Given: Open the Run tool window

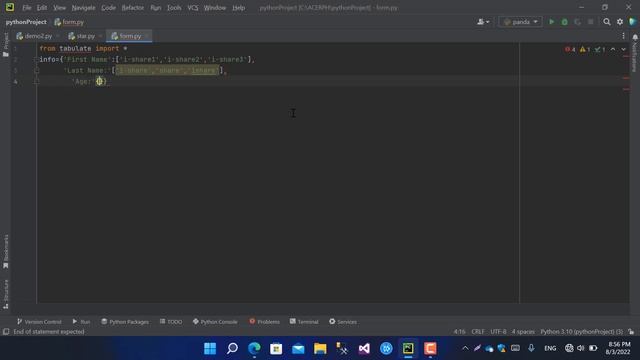Looking at the screenshot, I should 81,322.
